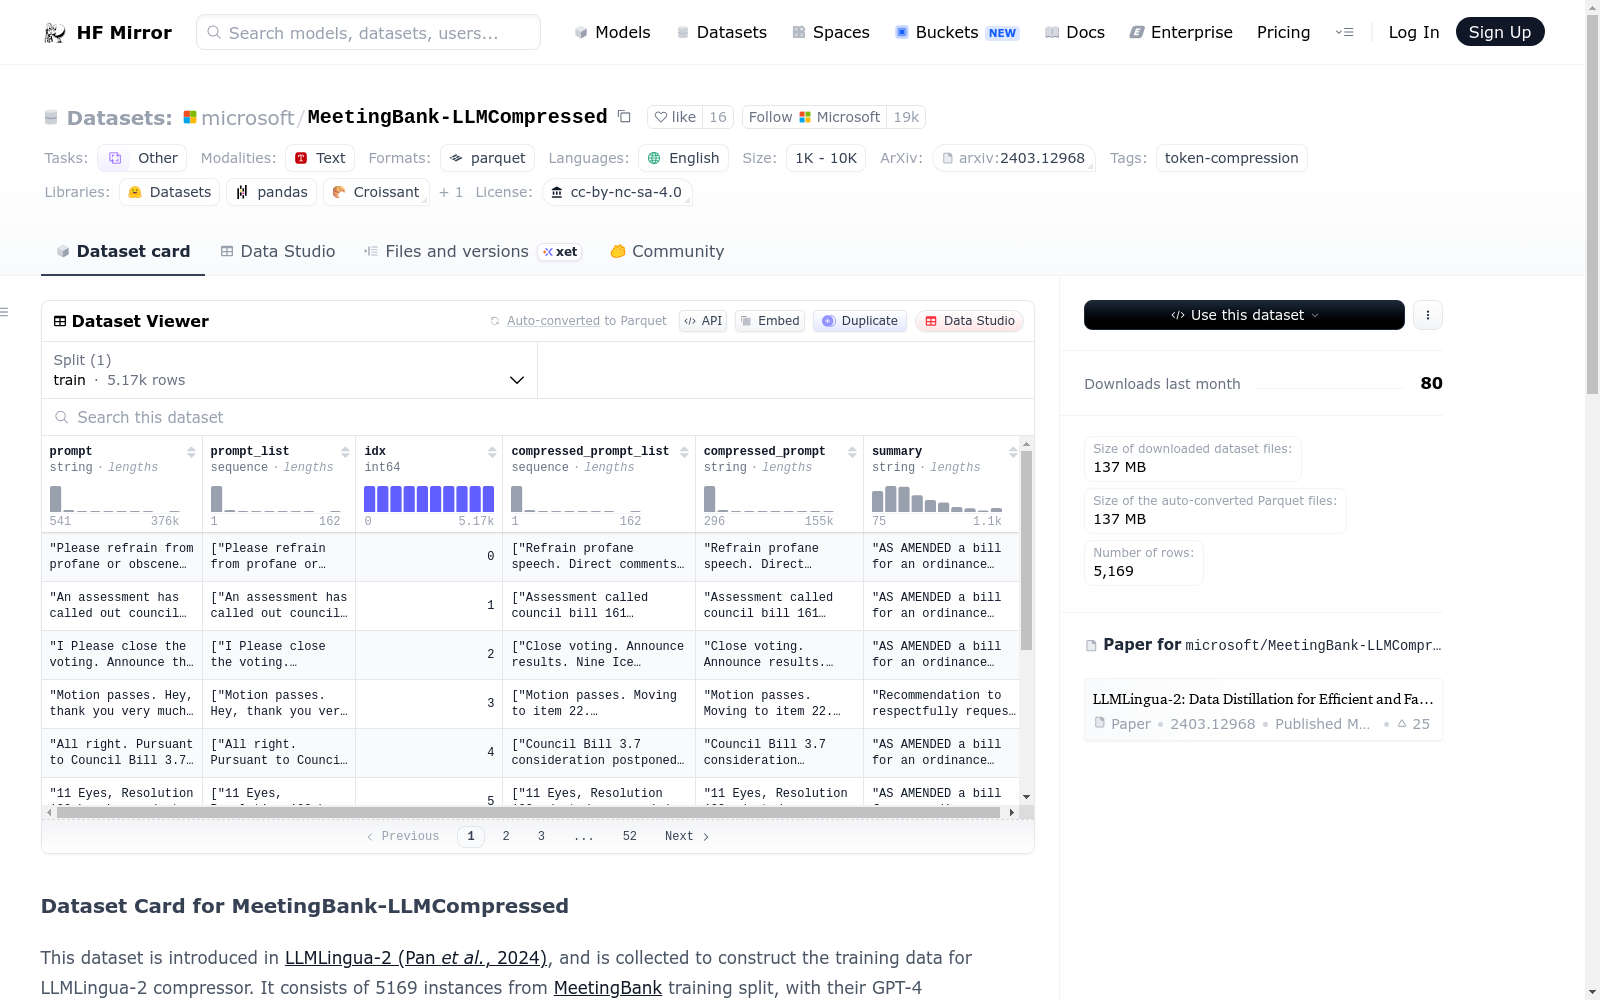Open the three-dot menu beside Use this dataset
The height and width of the screenshot is (1000, 1600).
coord(1428,315)
